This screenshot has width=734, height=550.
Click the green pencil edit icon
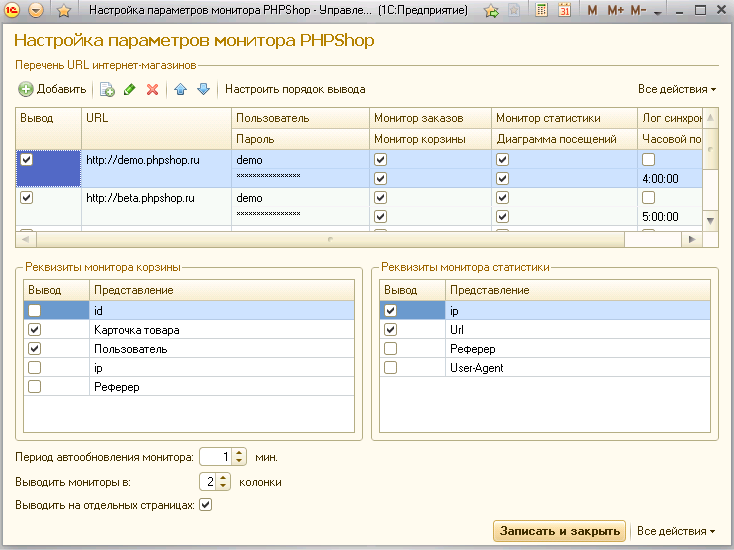pyautogui.click(x=129, y=90)
